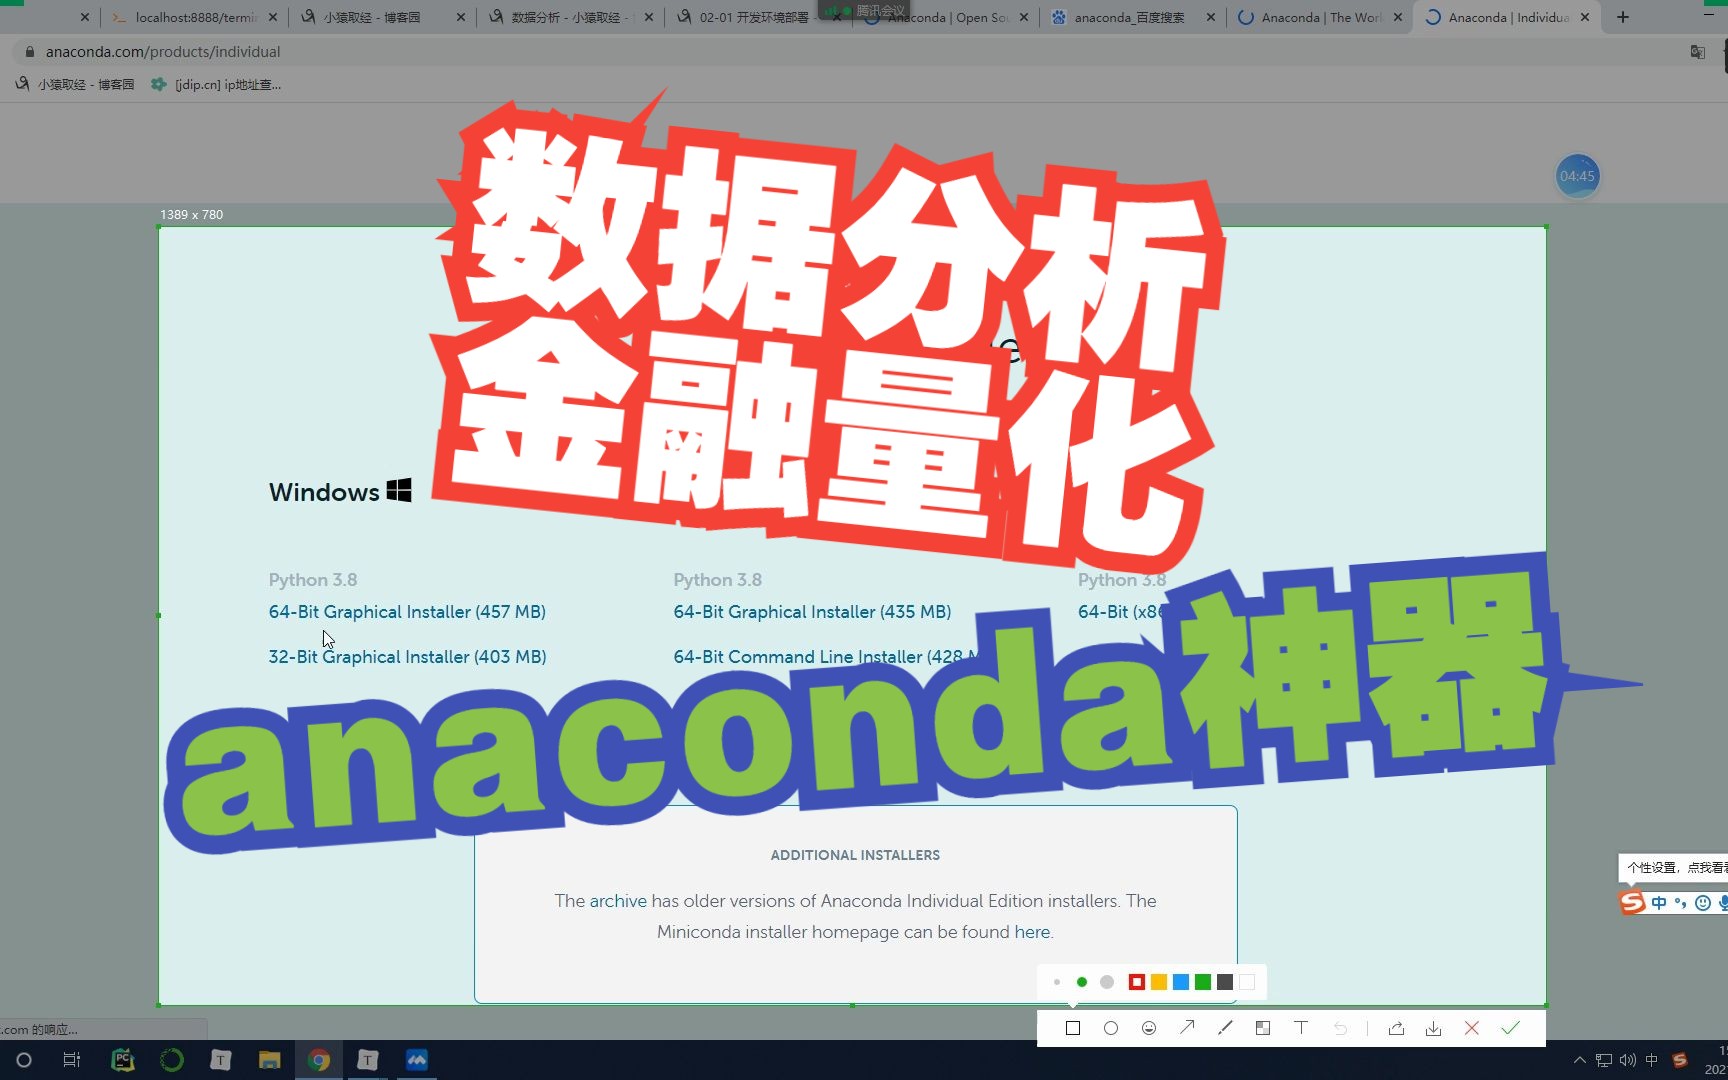This screenshot has height=1080, width=1728.
Task: Open the archive link for older versions
Action: coord(618,901)
